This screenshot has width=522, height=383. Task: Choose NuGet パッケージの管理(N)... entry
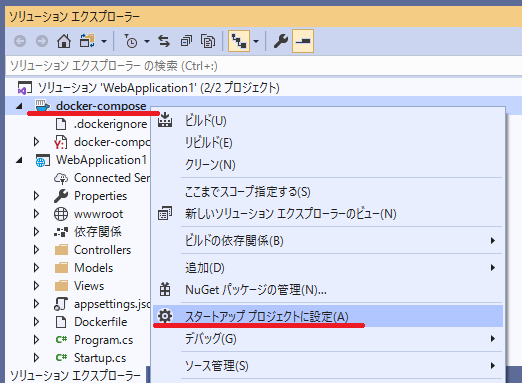(328, 290)
